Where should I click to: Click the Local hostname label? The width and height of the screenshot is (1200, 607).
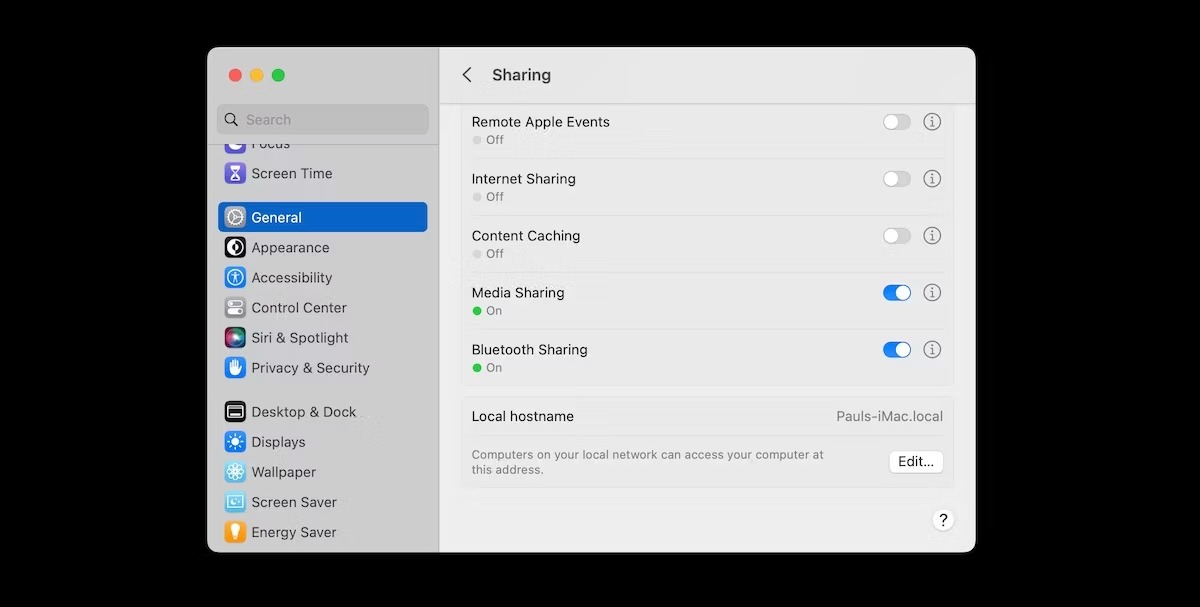[523, 416]
